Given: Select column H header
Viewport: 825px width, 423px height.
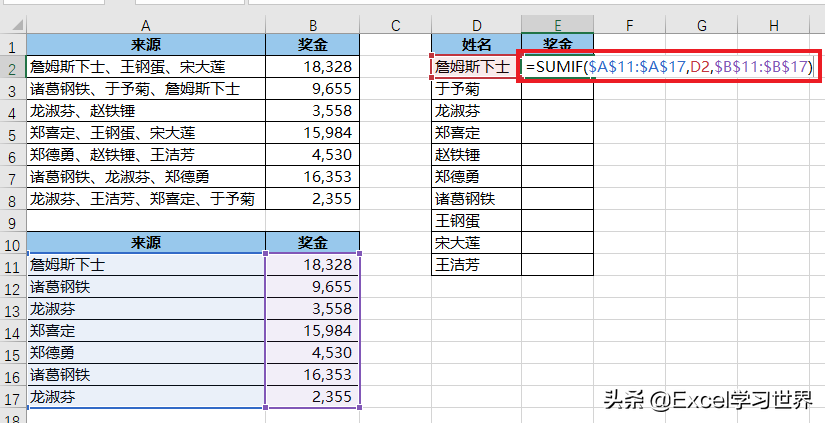Looking at the screenshot, I should (773, 25).
